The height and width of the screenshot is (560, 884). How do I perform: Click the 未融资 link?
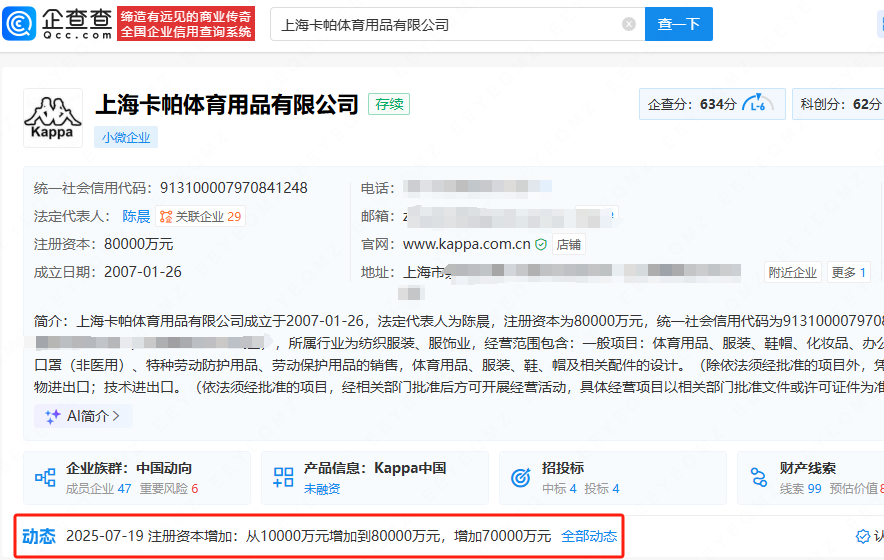[x=322, y=489]
